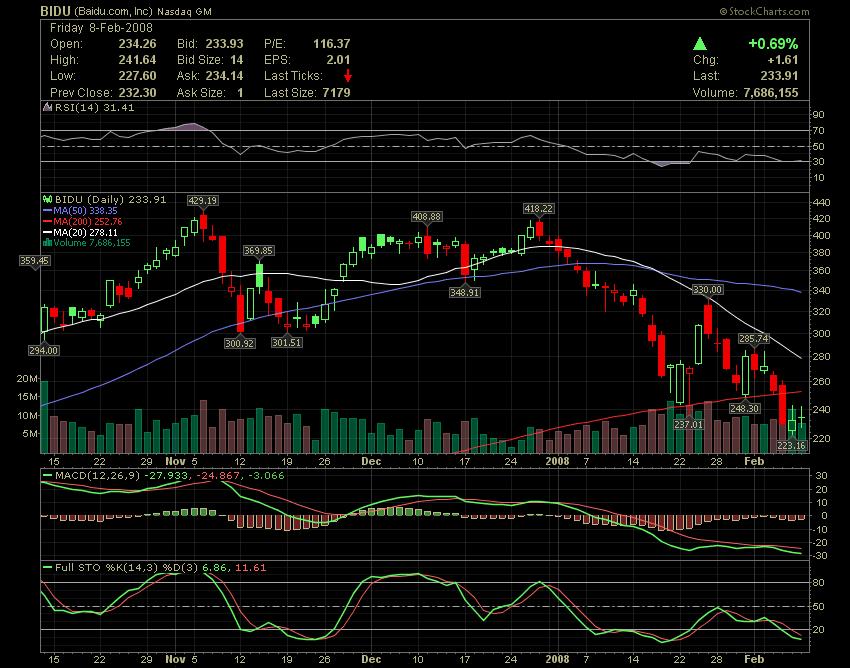This screenshot has width=850, height=668.
Task: Click the 223.16 low price label
Action: tap(791, 446)
